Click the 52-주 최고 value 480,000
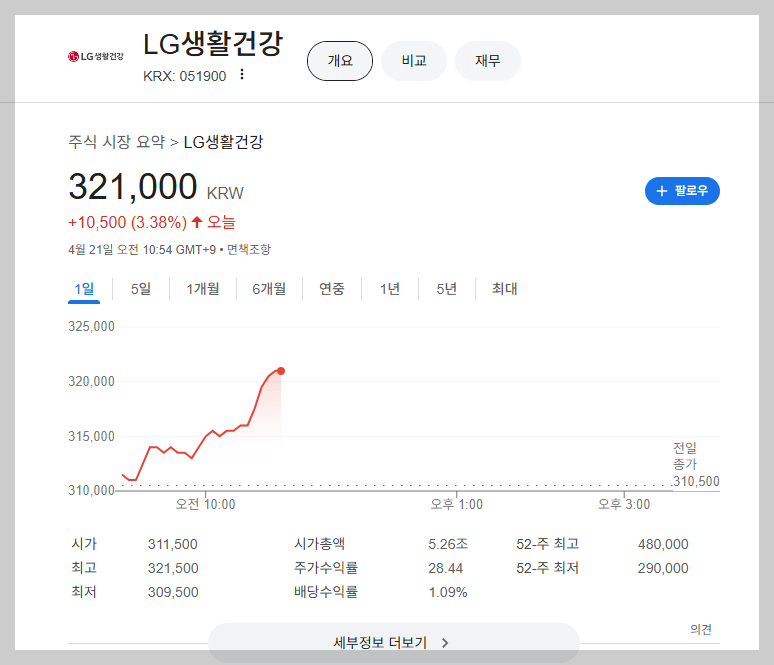This screenshot has height=665, width=774. pyautogui.click(x=663, y=544)
